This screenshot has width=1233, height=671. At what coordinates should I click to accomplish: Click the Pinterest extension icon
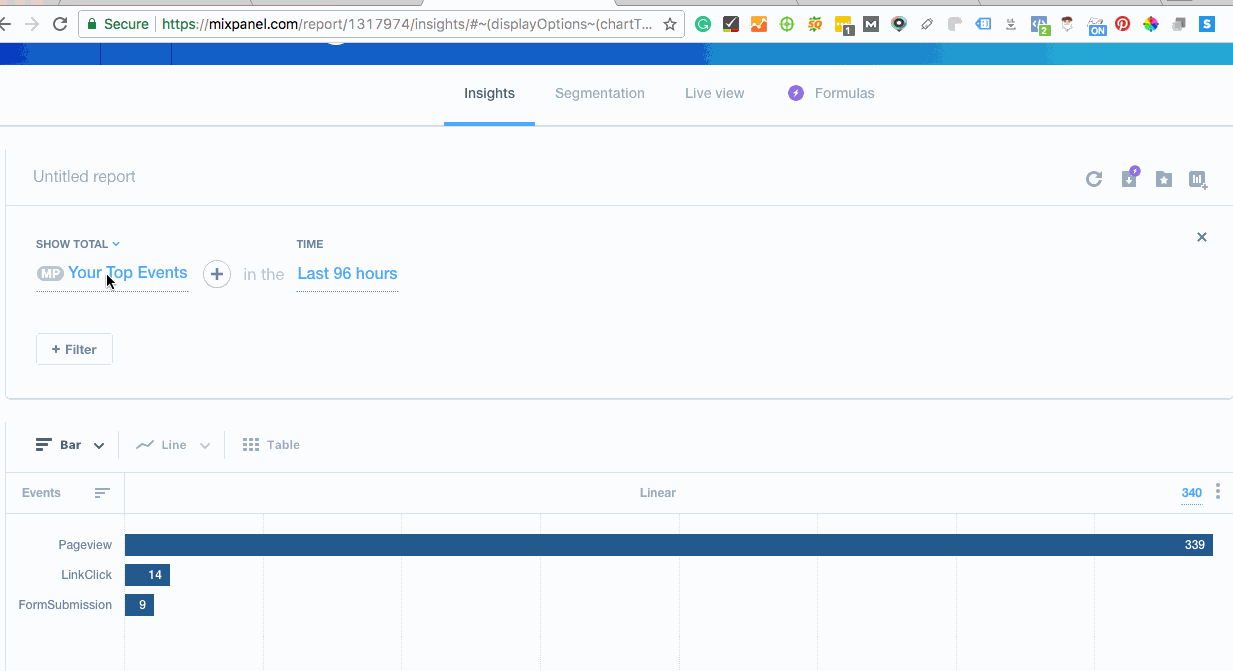(1123, 24)
